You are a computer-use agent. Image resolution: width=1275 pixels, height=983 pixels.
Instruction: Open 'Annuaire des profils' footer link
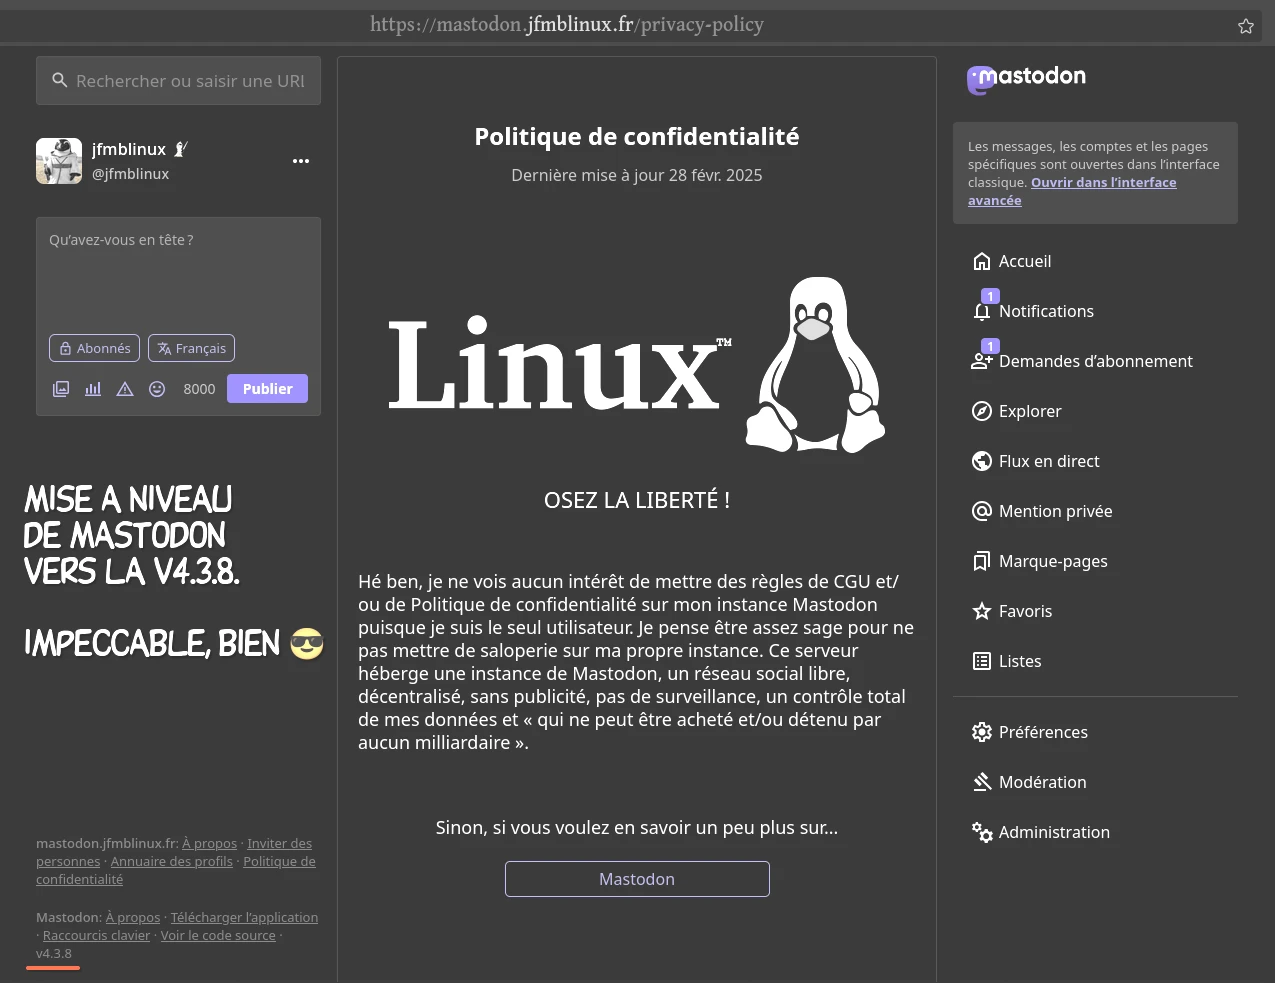coord(171,862)
